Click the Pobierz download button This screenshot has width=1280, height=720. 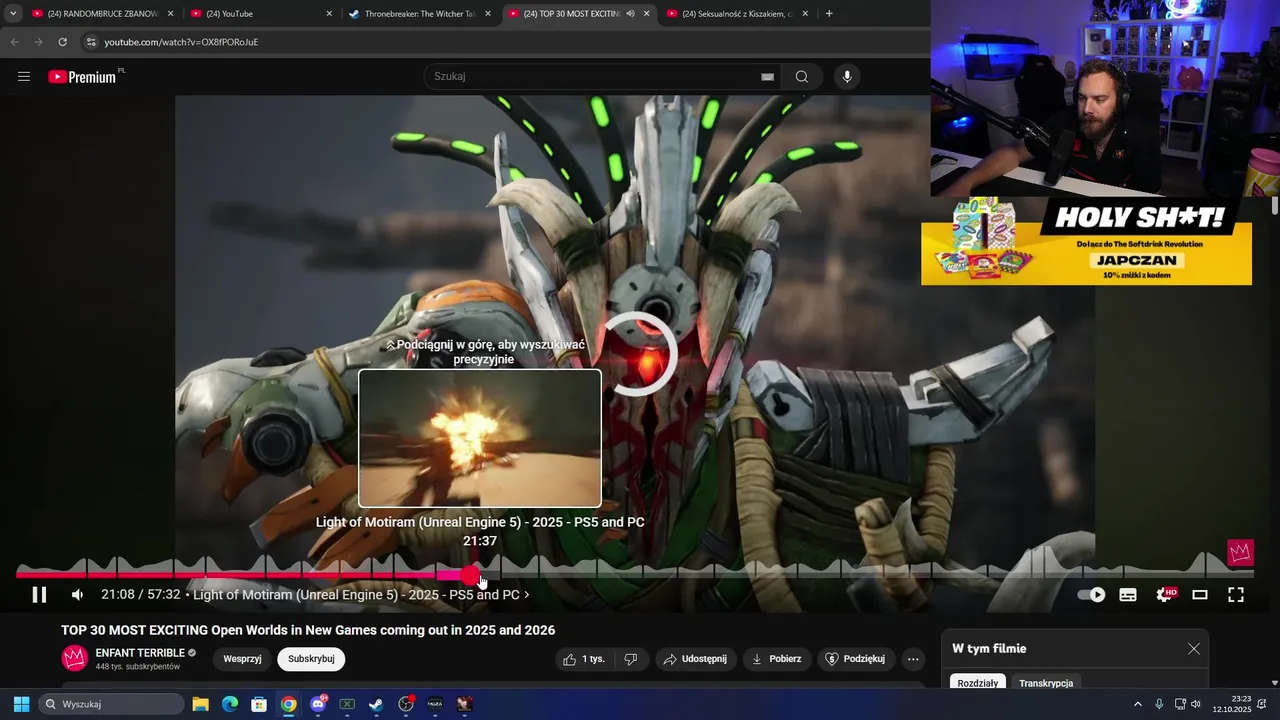point(776,659)
